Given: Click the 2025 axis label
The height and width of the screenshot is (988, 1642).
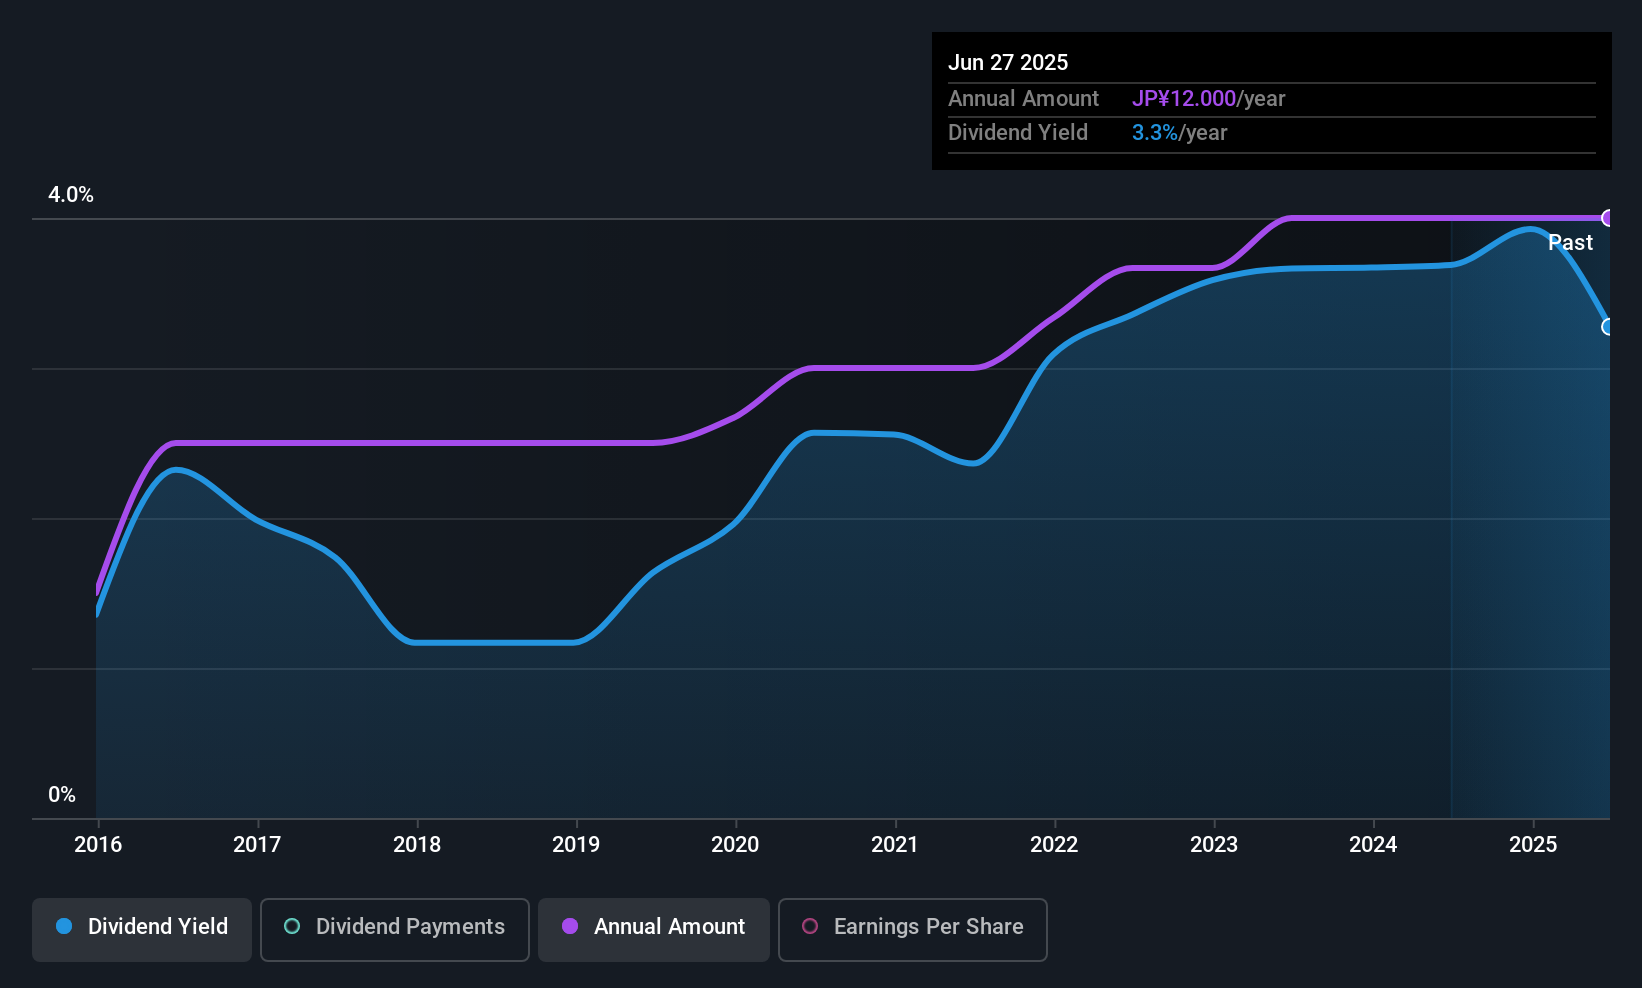Looking at the screenshot, I should (1533, 844).
